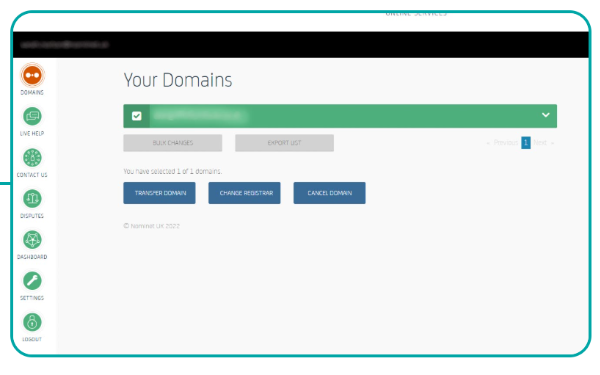Click the Logout padlock icon
Image resolution: width=600 pixels, height=375 pixels.
[x=32, y=322]
